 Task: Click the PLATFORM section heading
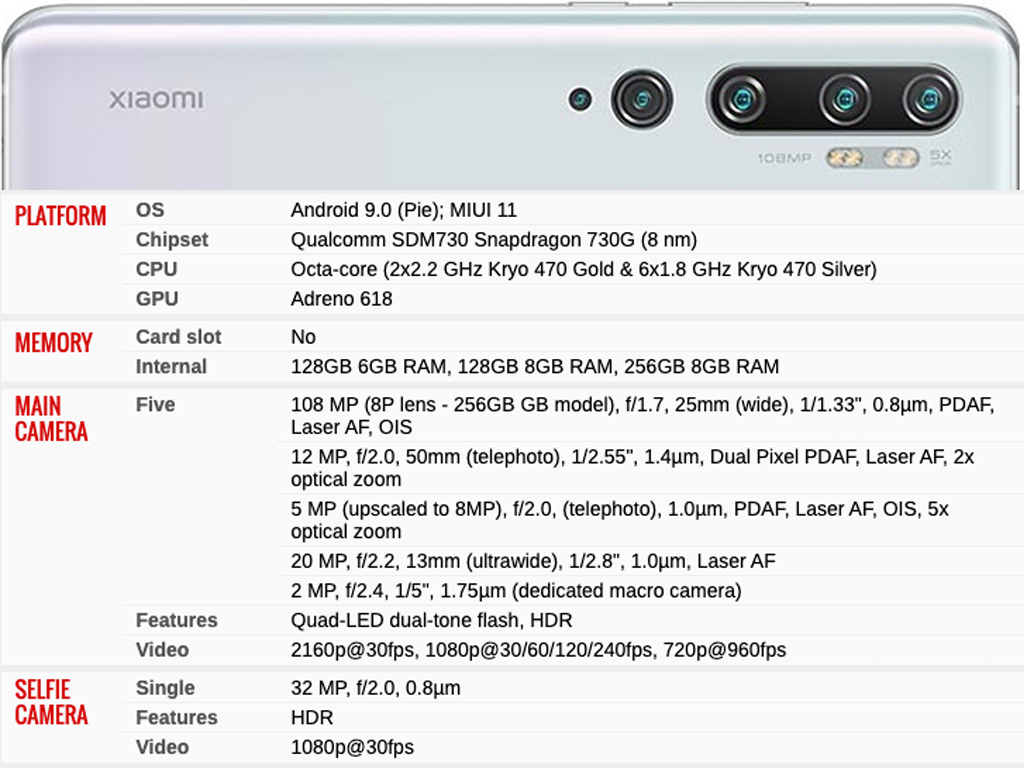click(60, 216)
